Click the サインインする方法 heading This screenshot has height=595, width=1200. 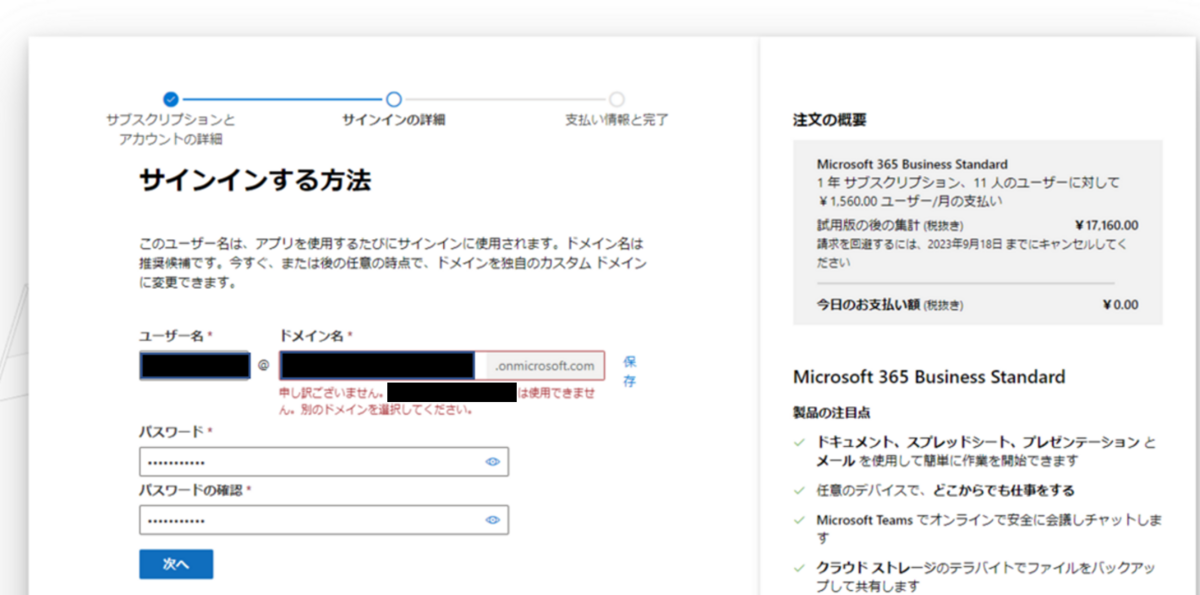point(255,181)
